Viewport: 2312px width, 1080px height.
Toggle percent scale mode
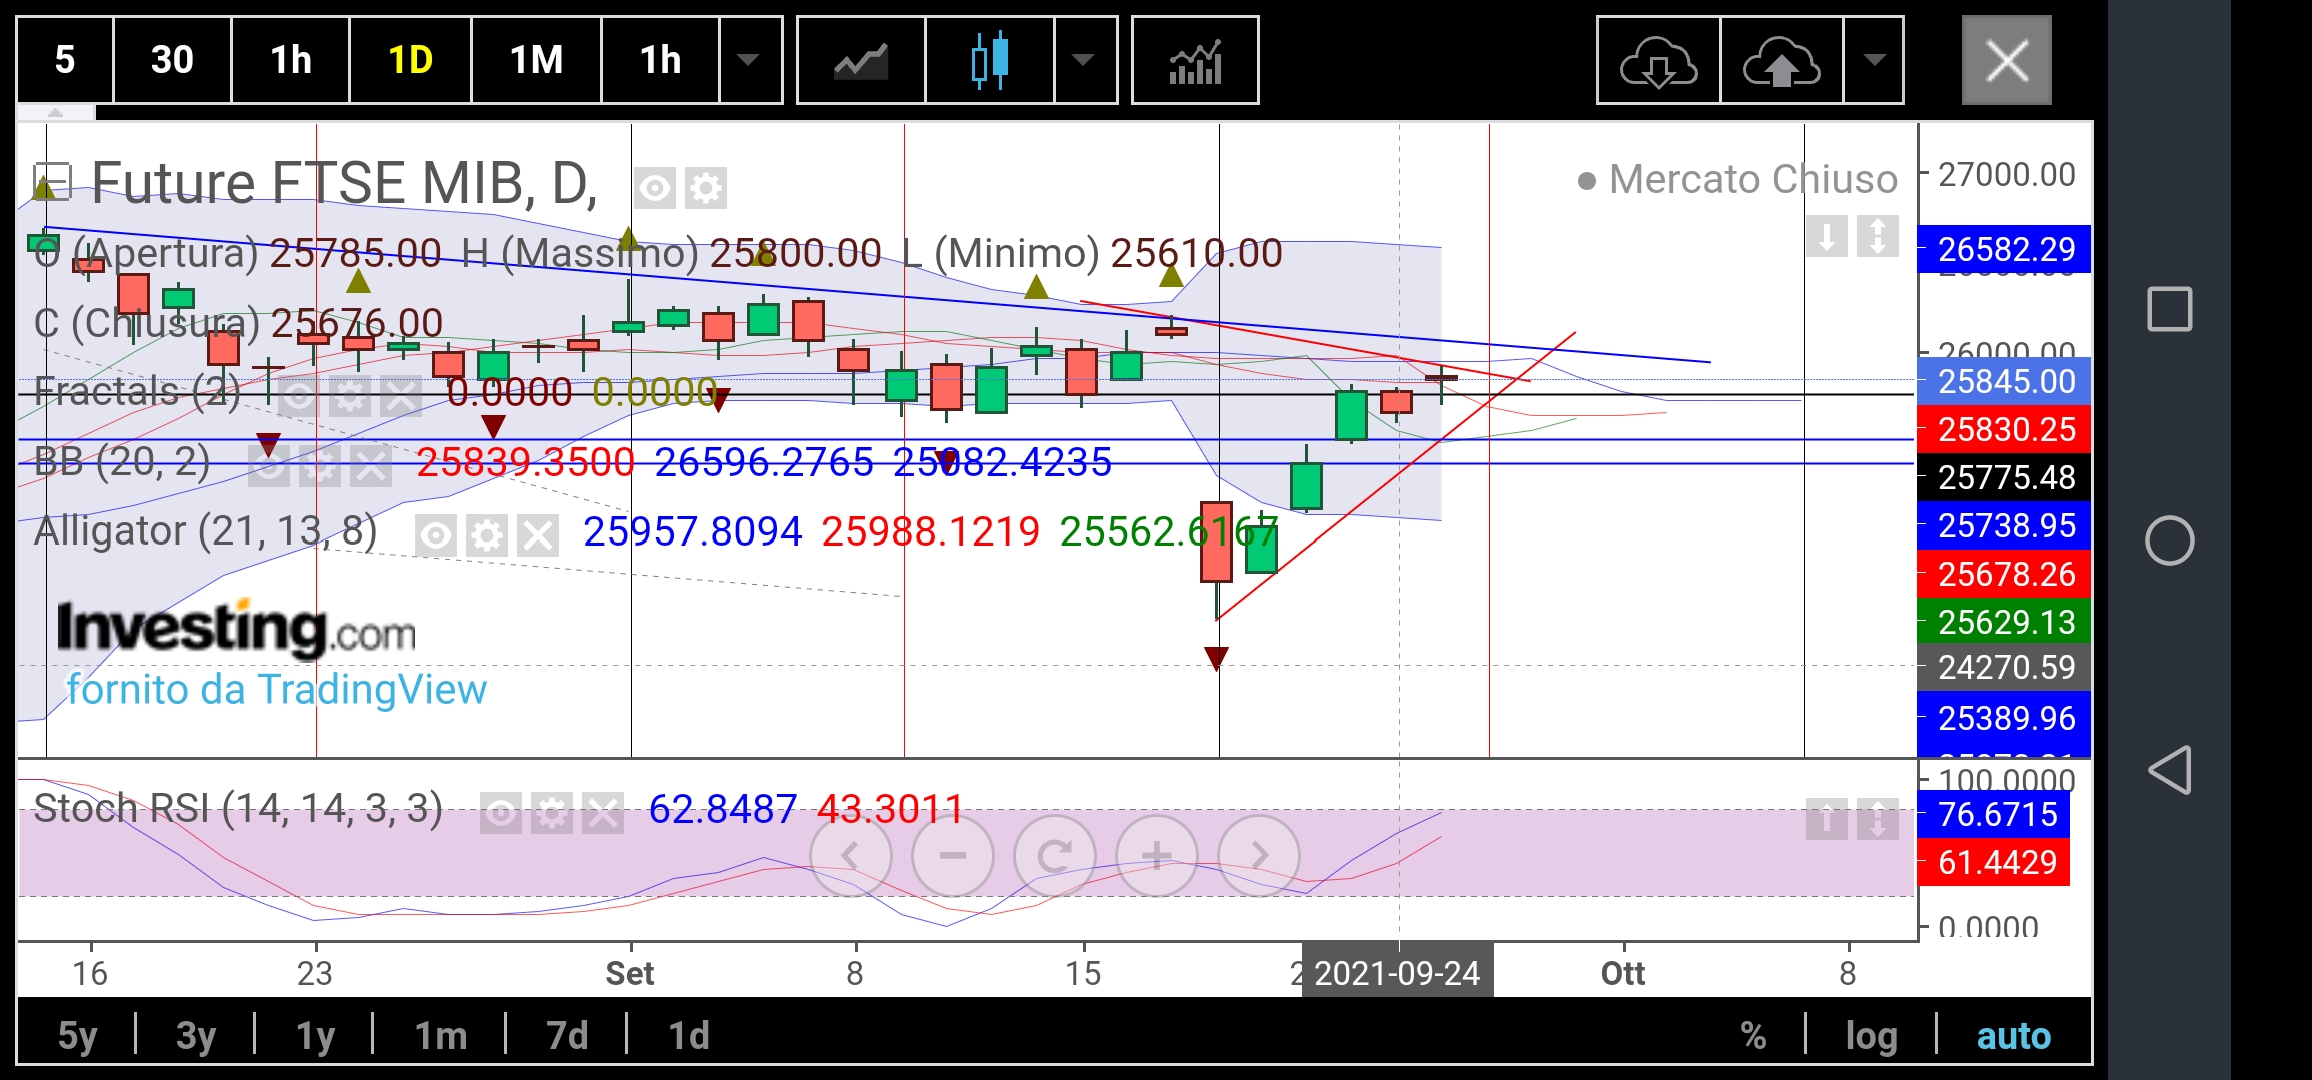1753,1035
